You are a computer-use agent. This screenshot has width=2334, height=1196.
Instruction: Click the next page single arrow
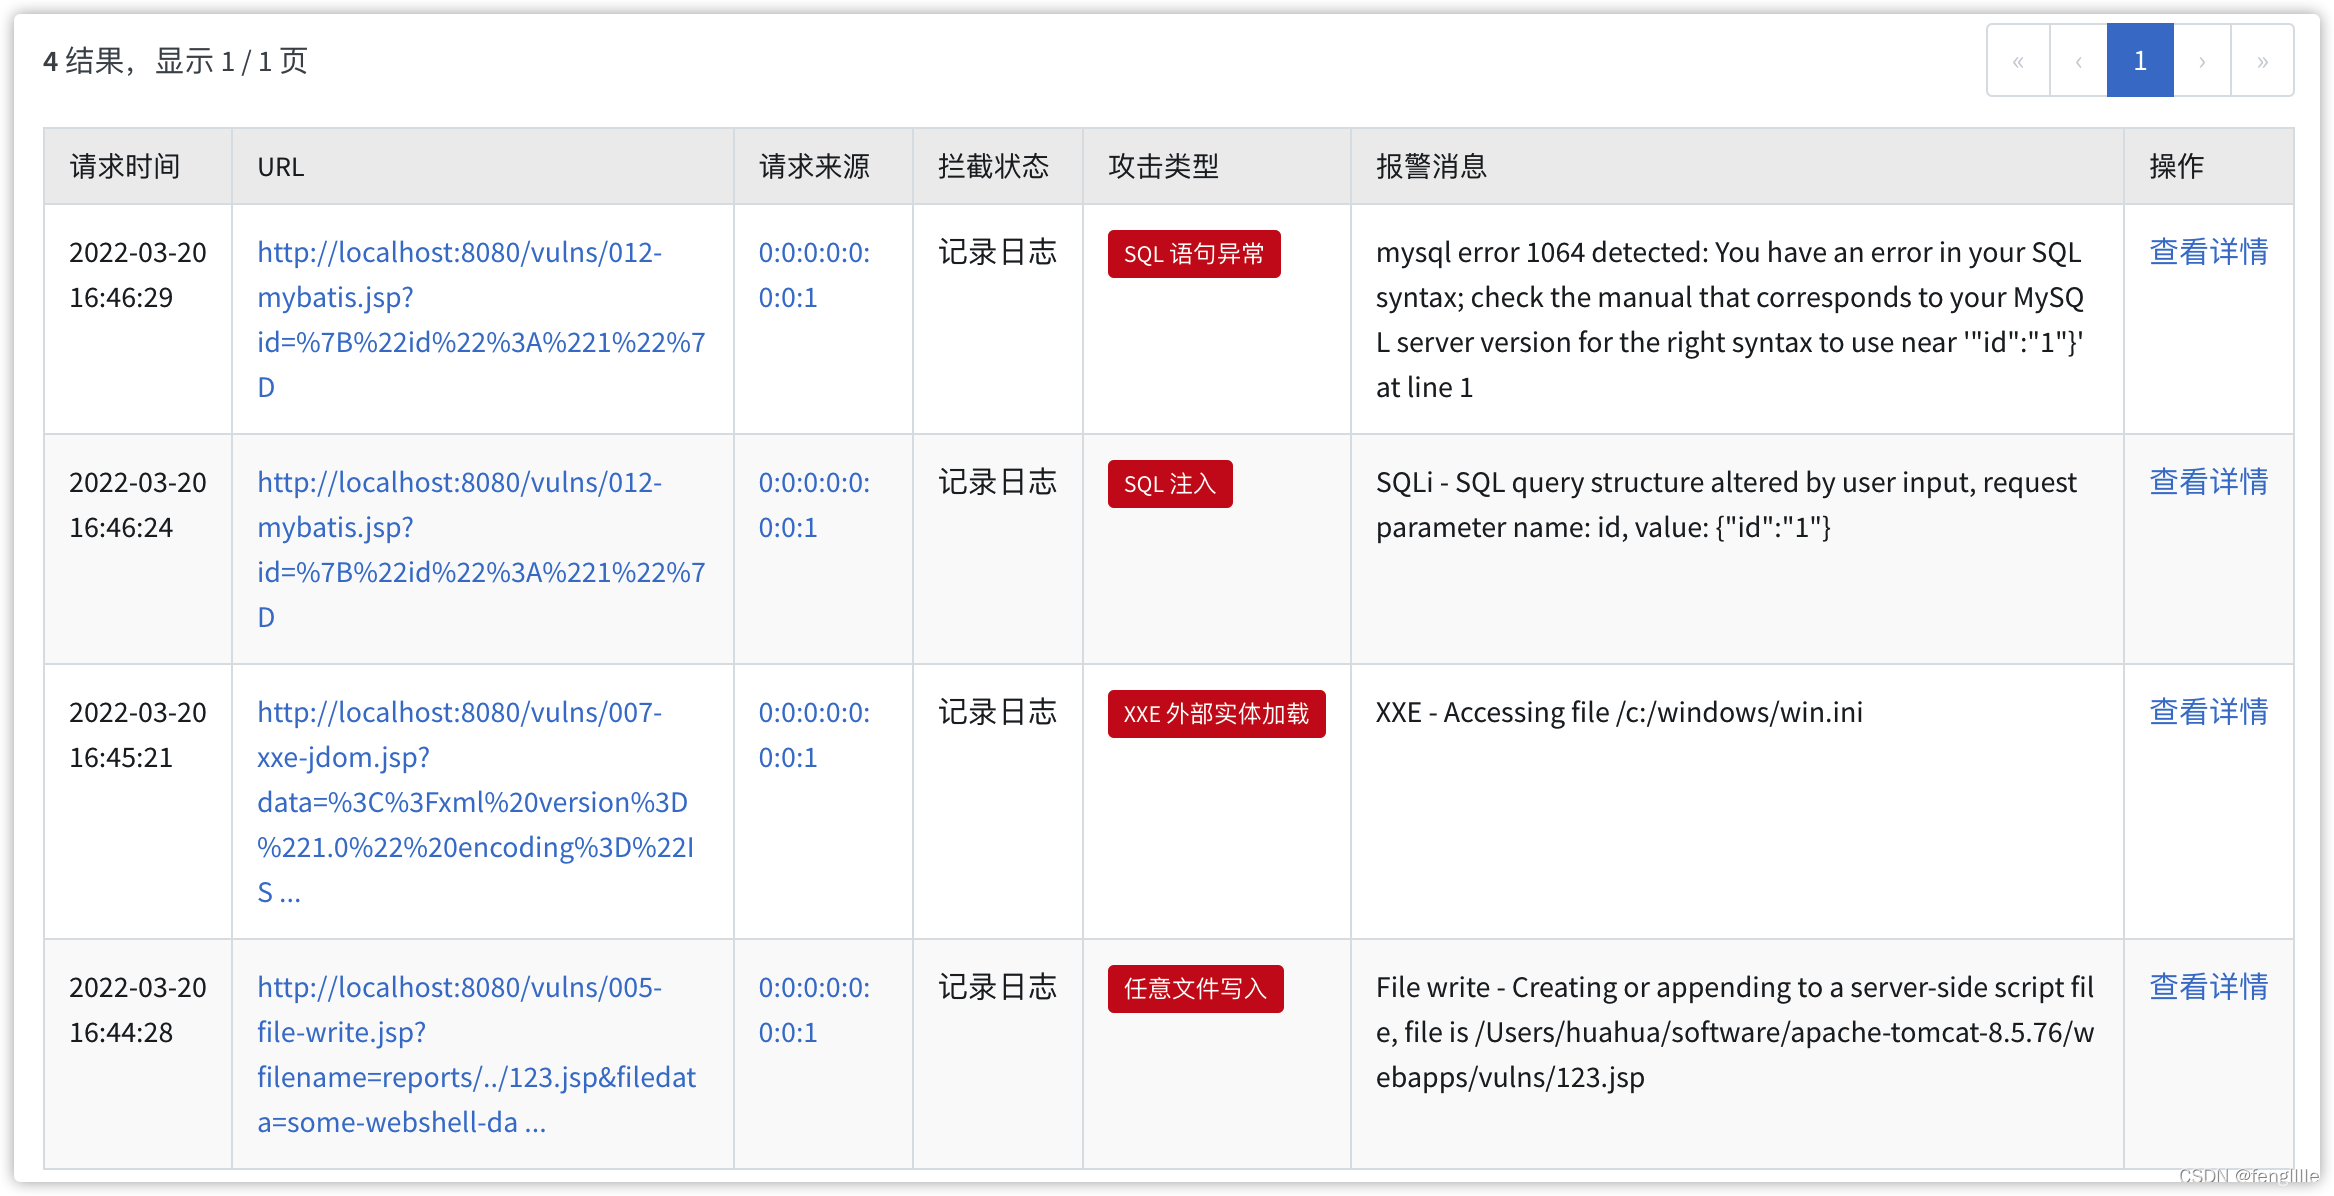click(x=2202, y=61)
